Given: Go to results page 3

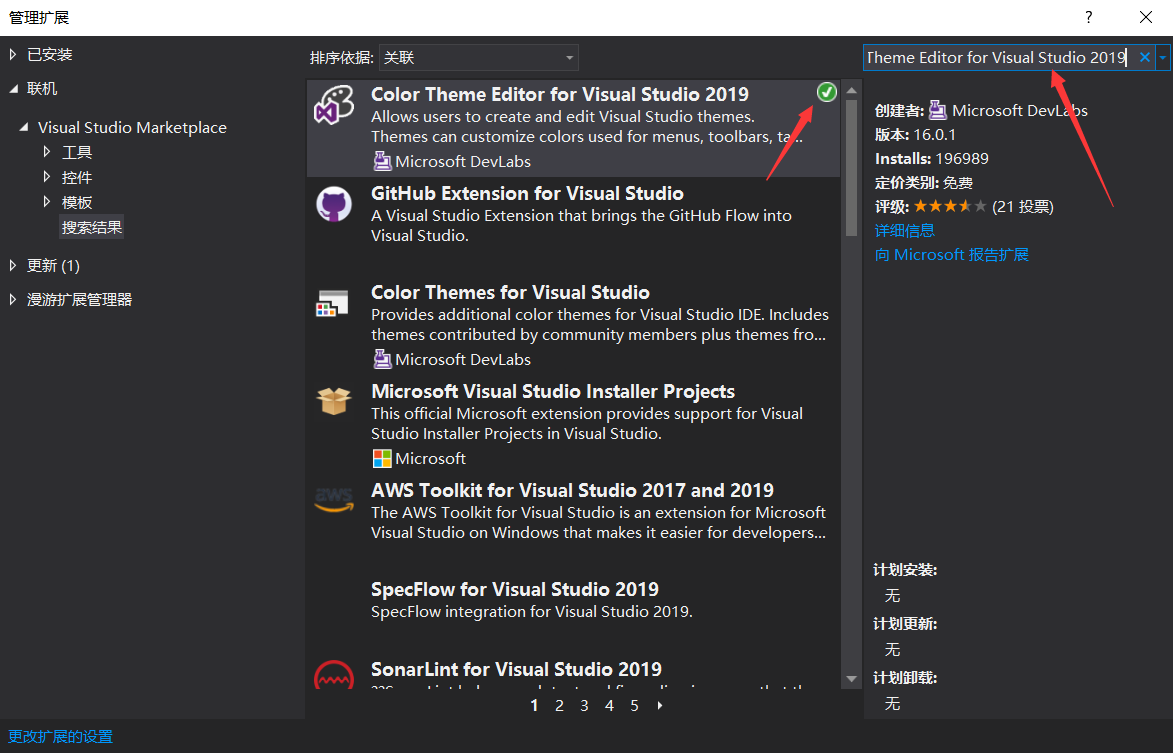Looking at the screenshot, I should coord(584,705).
